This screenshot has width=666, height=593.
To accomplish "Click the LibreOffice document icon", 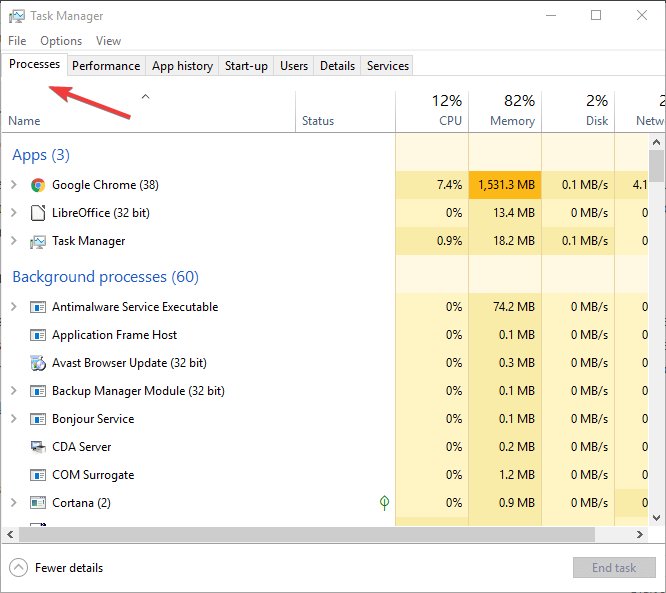I will point(38,213).
